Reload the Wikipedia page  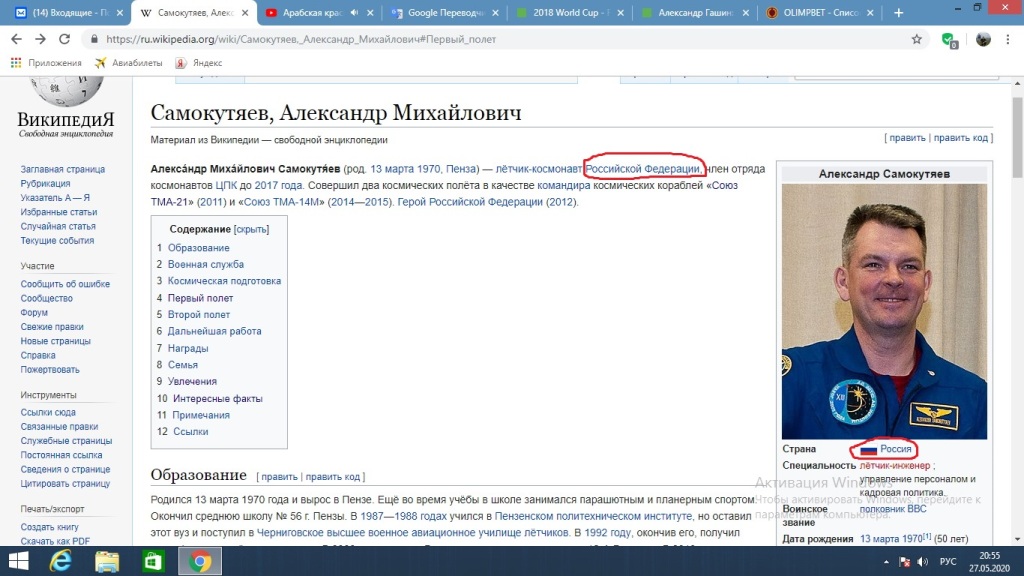pyautogui.click(x=64, y=39)
